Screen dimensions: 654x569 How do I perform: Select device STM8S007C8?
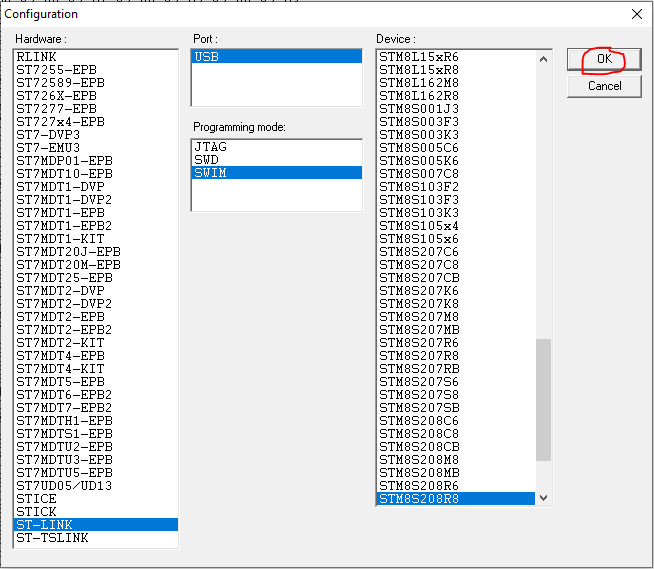tap(456, 174)
